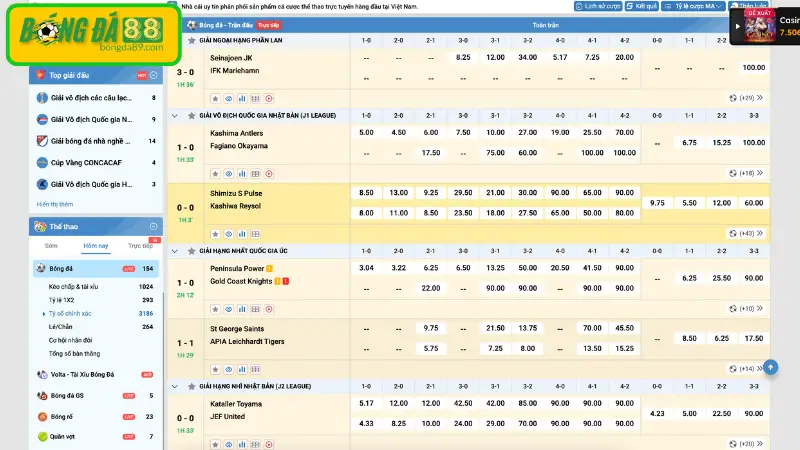Switch to the Trực tiếp tab
Viewport: 800px width, 450px height.
pos(141,246)
